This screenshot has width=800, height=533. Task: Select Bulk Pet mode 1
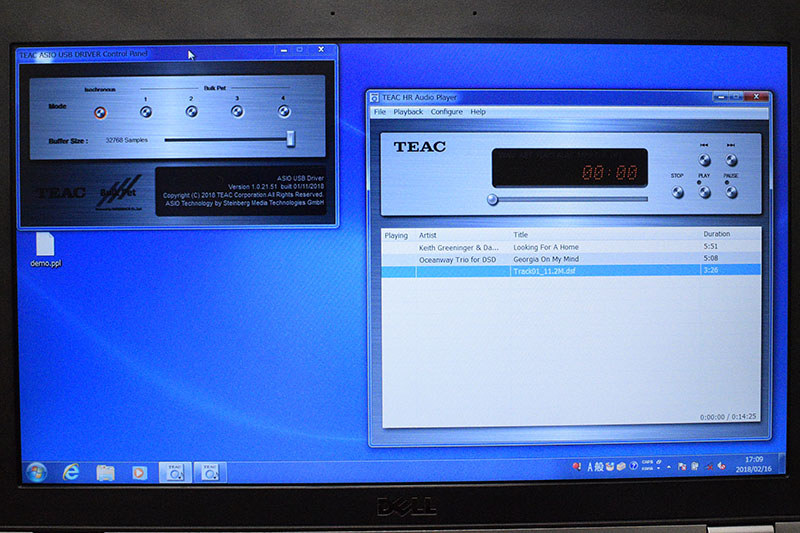[146, 112]
